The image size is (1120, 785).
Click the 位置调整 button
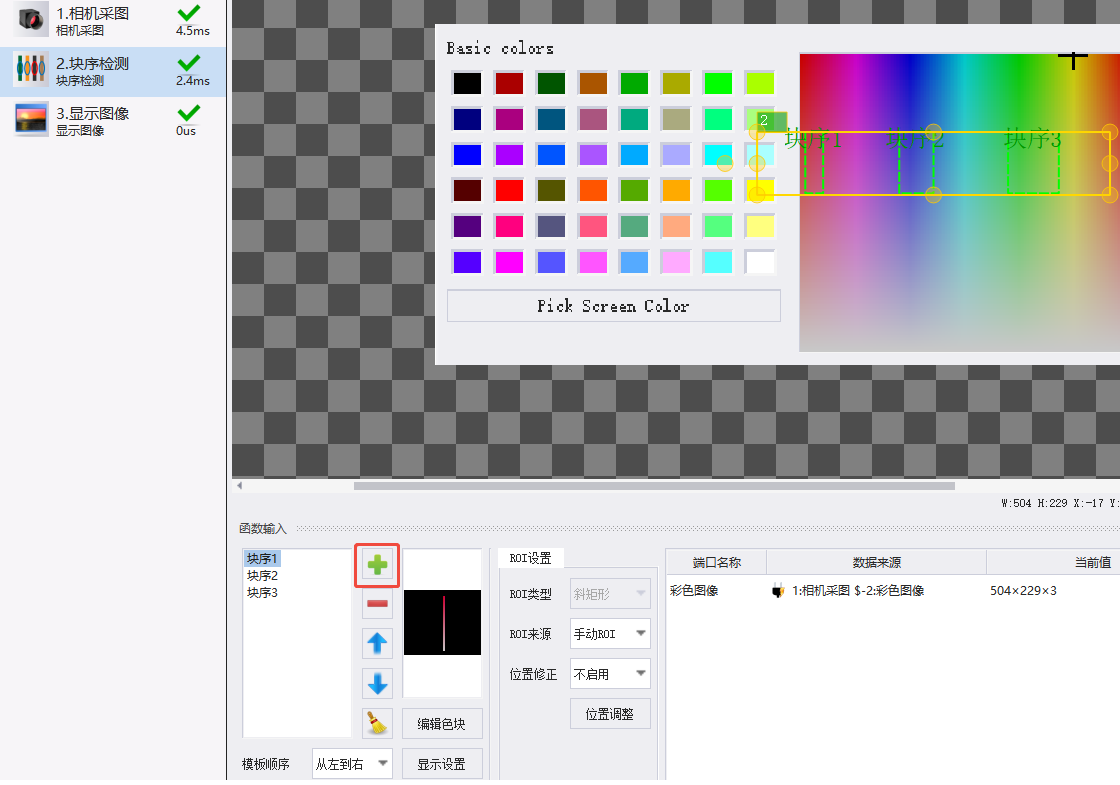610,714
